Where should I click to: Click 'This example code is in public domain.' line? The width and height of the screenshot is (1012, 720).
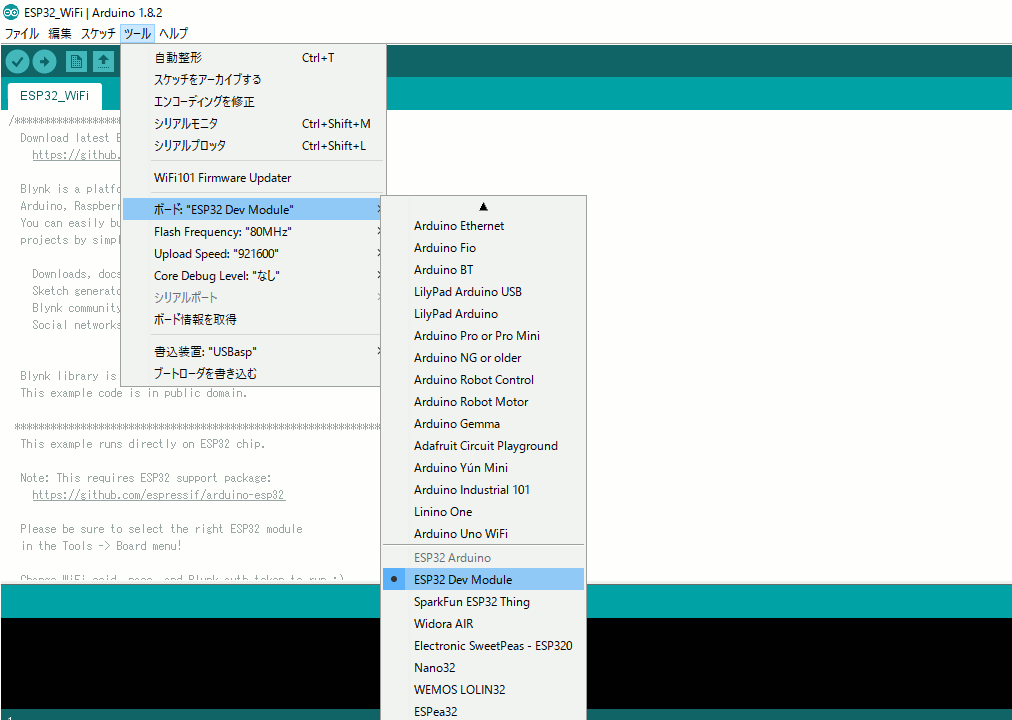tap(134, 393)
